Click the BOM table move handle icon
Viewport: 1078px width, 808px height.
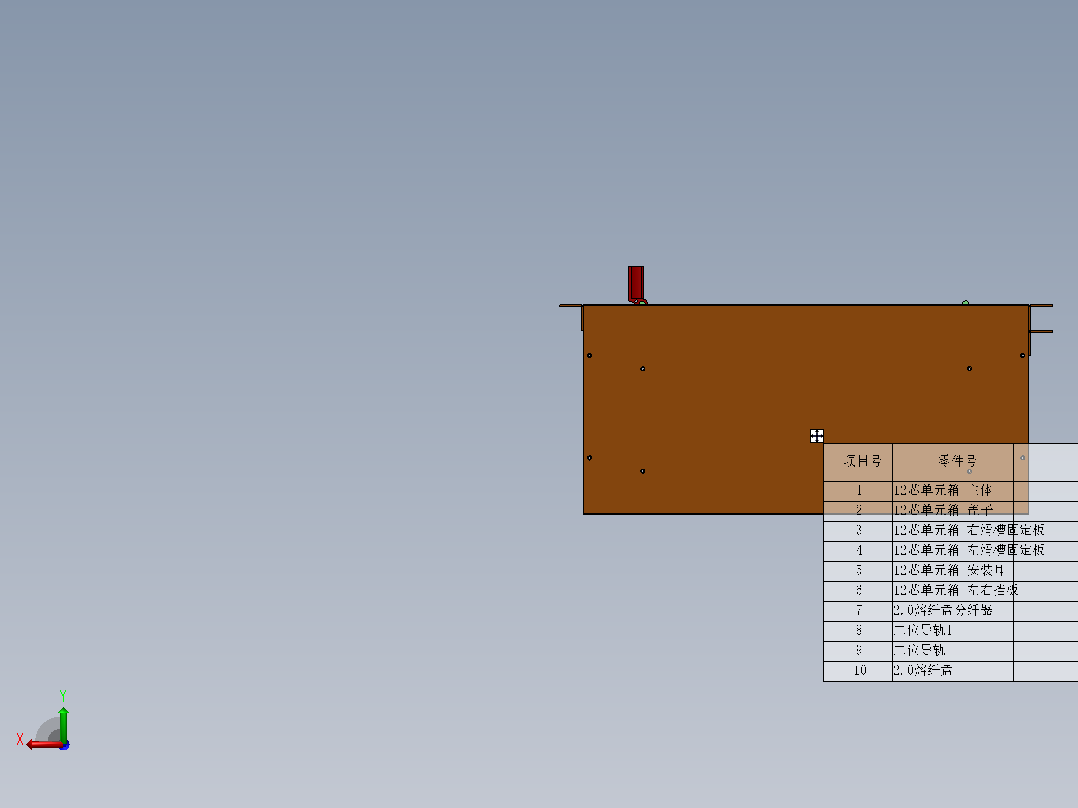(x=817, y=436)
